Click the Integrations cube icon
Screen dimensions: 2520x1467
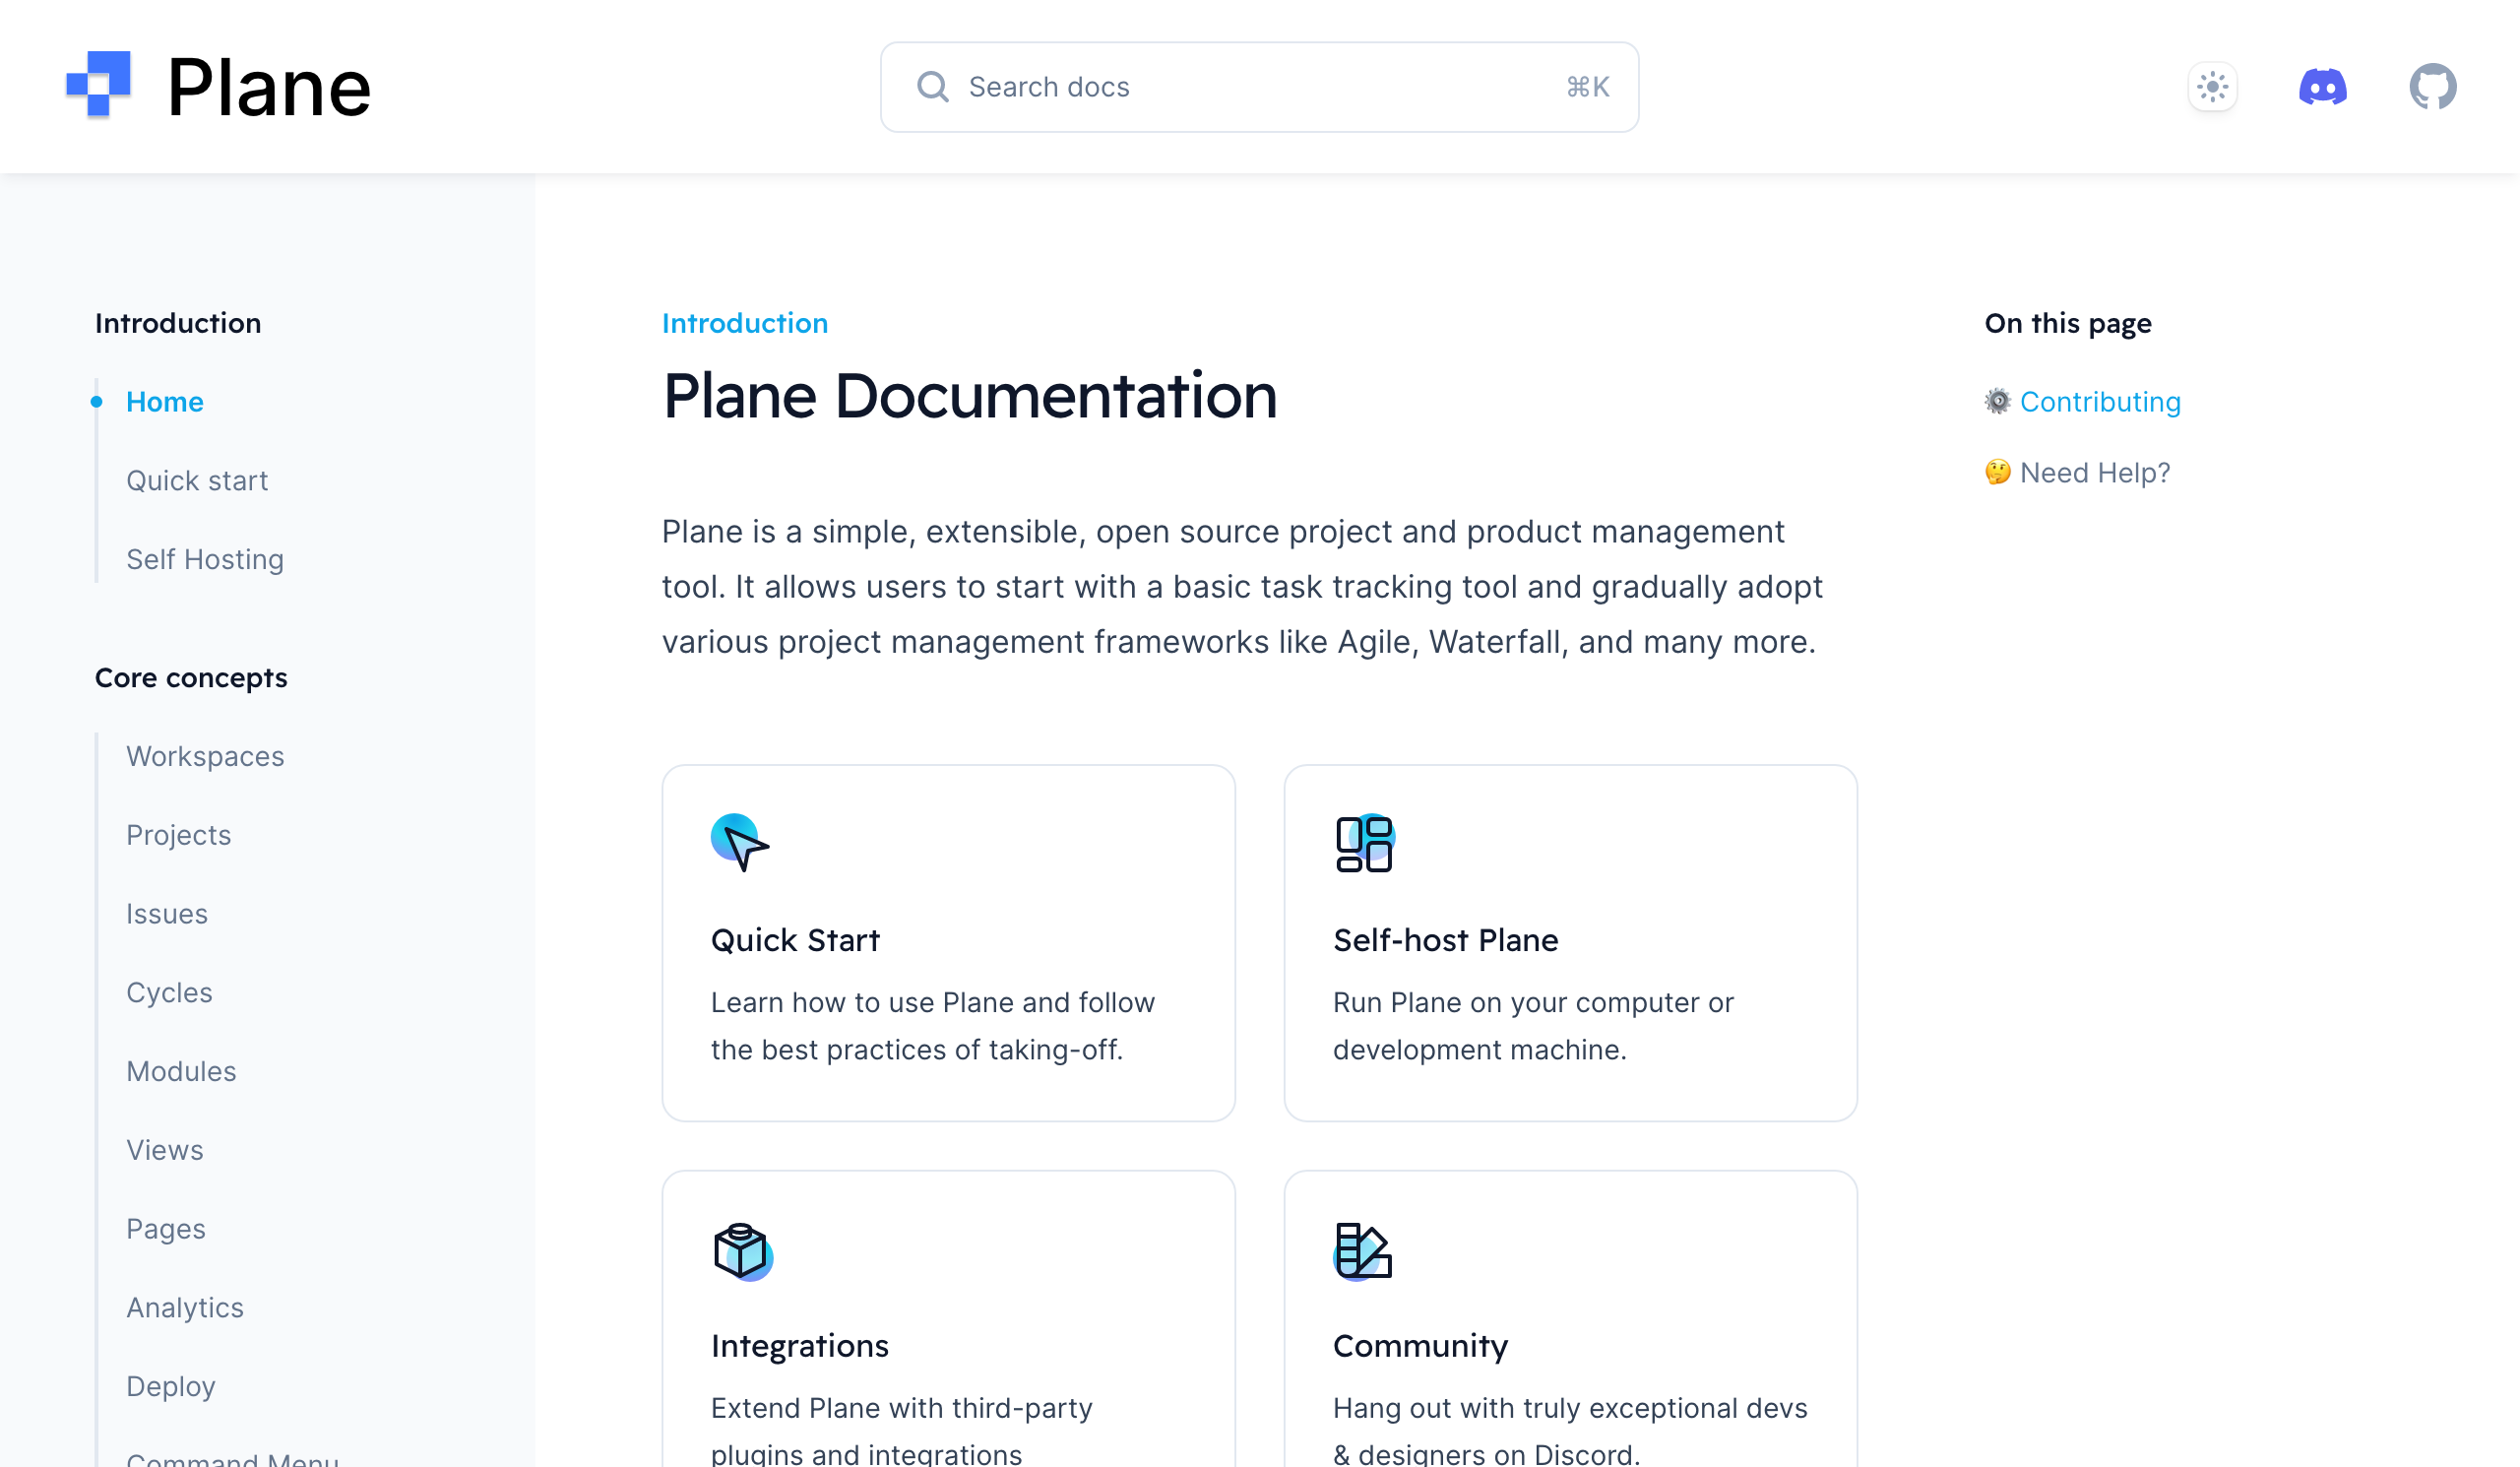[x=741, y=1251]
